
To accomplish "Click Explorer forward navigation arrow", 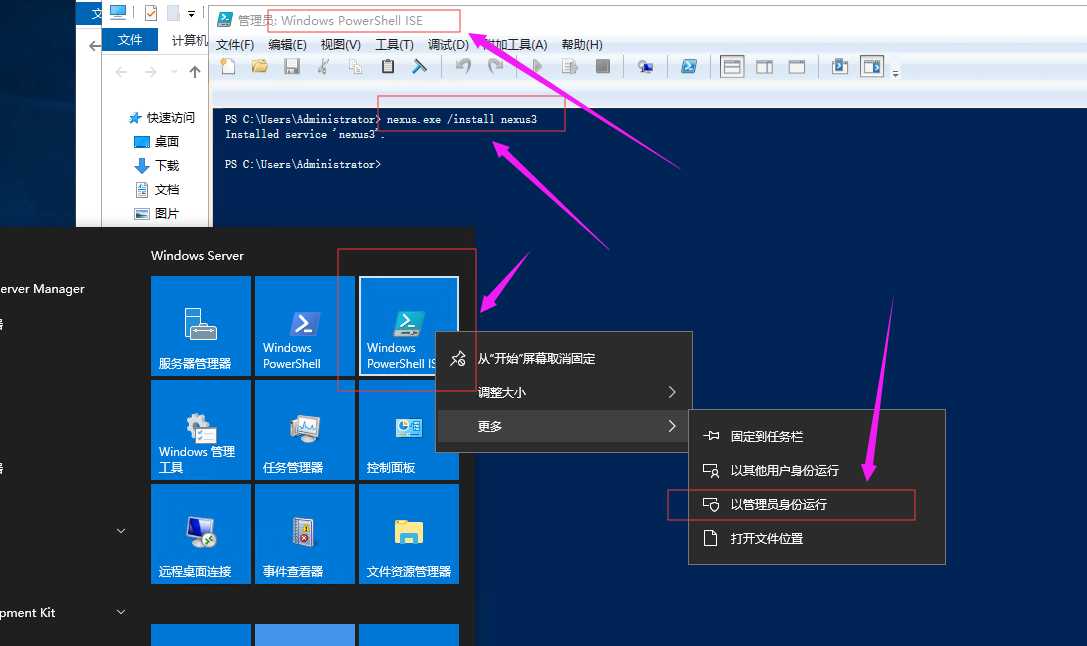I will (150, 72).
